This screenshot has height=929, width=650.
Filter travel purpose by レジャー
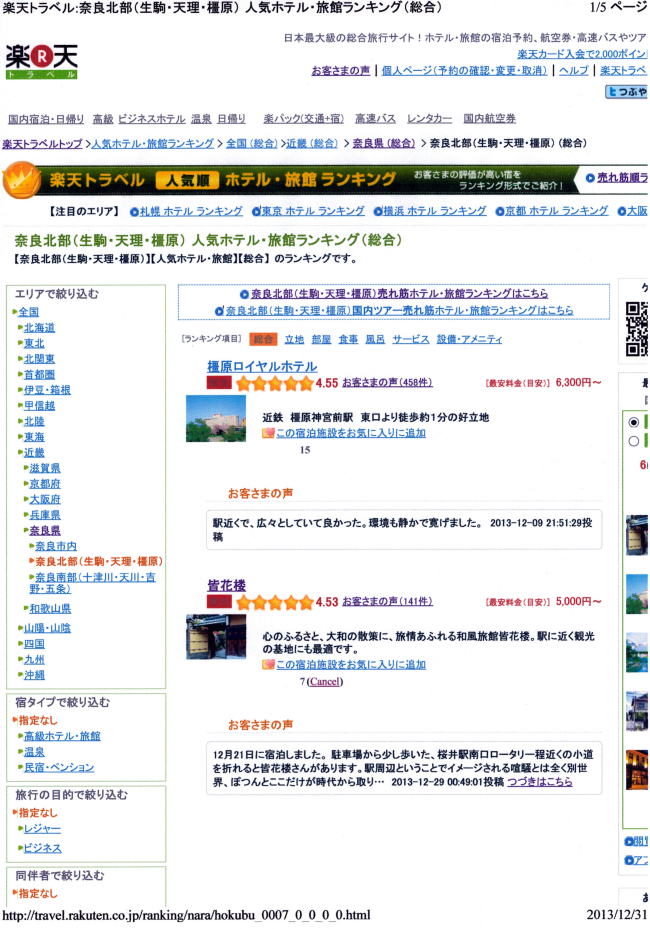pyautogui.click(x=42, y=829)
